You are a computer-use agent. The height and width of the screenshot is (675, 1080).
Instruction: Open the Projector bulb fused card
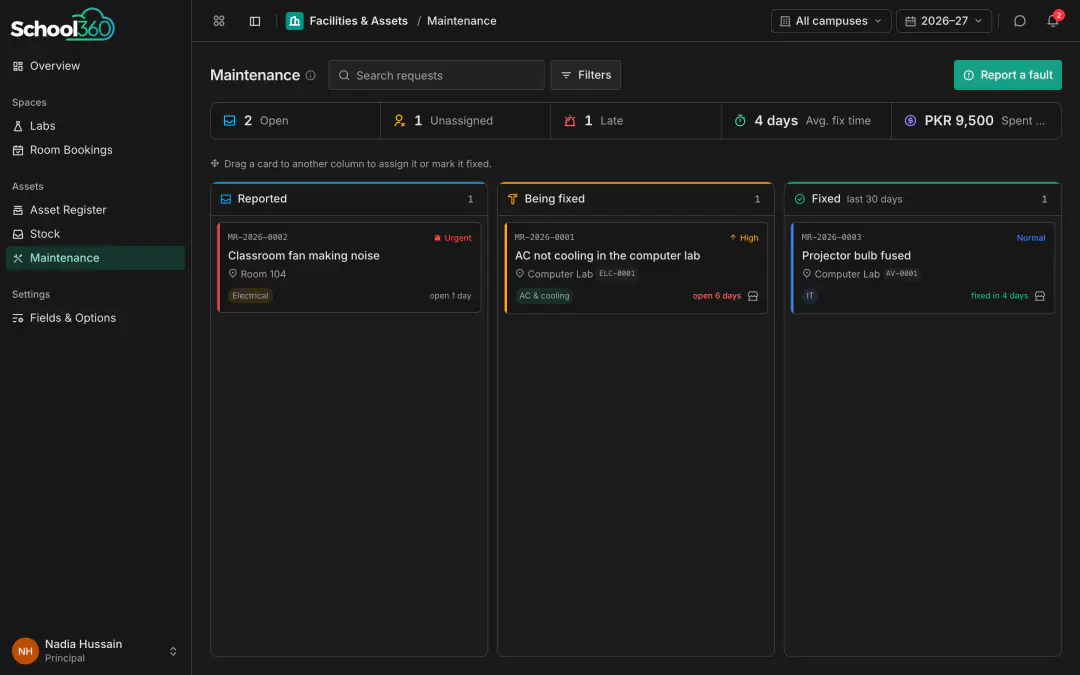pos(923,267)
